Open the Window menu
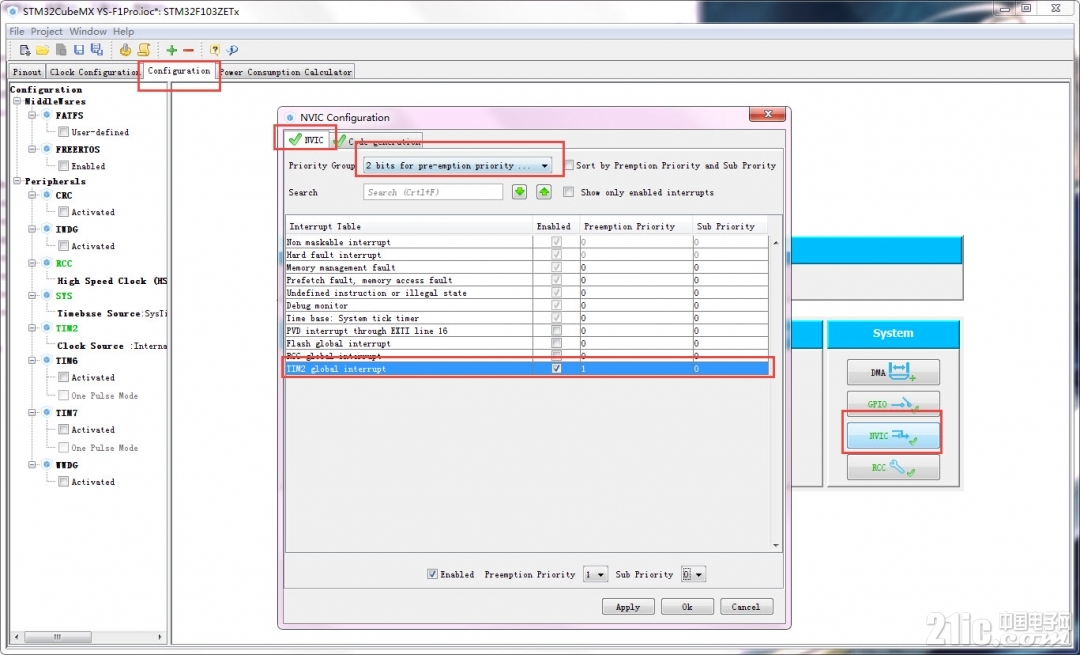This screenshot has width=1080, height=655. point(88,31)
